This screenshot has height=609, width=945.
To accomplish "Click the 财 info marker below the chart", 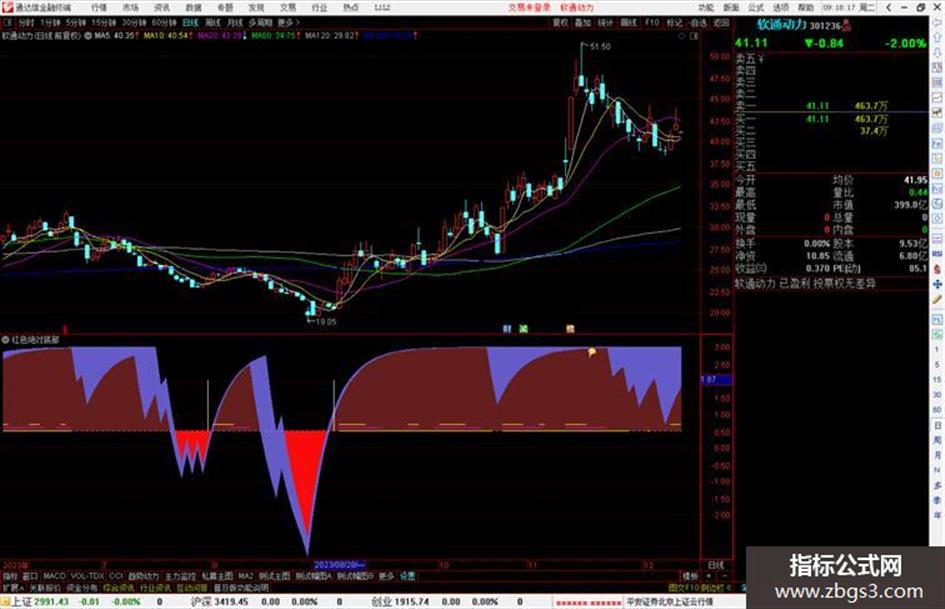I will pyautogui.click(x=507, y=329).
